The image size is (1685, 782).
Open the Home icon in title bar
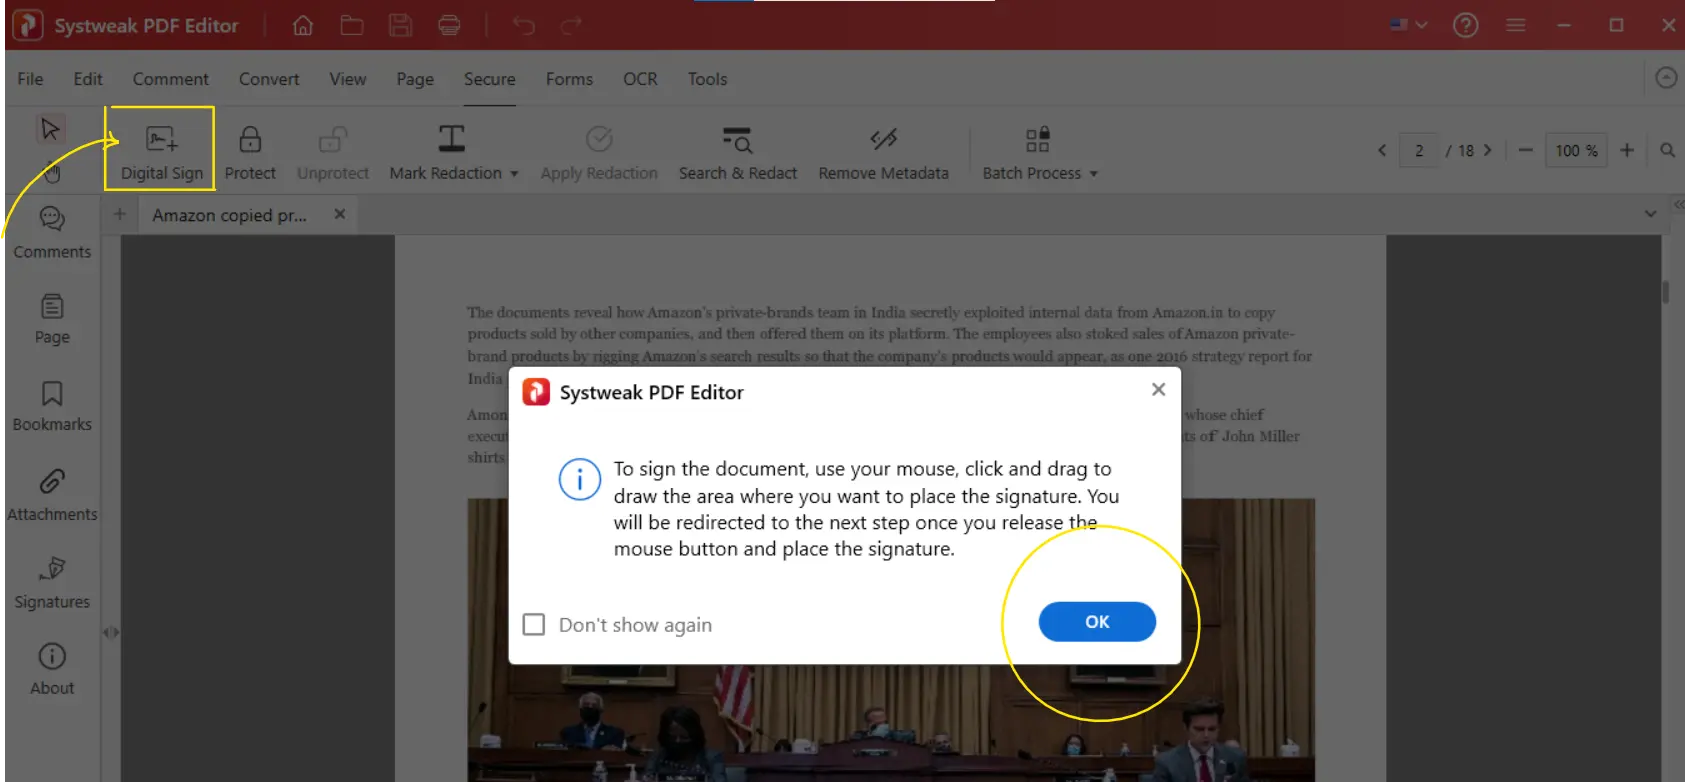click(303, 26)
